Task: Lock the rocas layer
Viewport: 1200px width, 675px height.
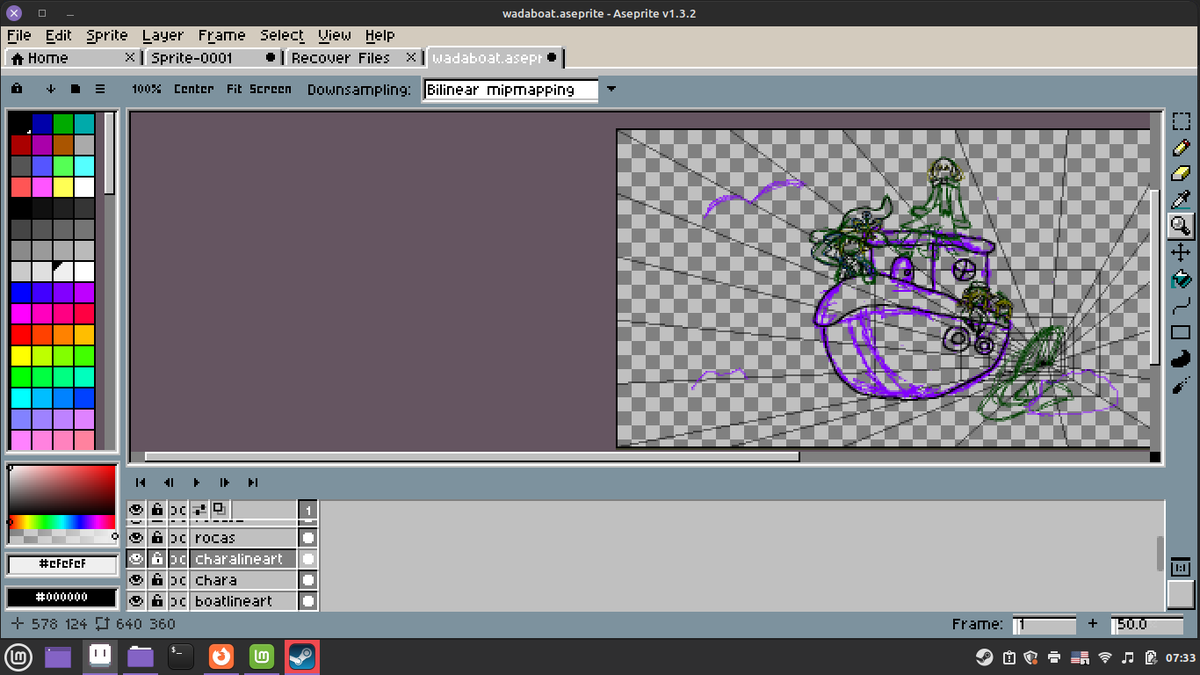Action: [157, 538]
